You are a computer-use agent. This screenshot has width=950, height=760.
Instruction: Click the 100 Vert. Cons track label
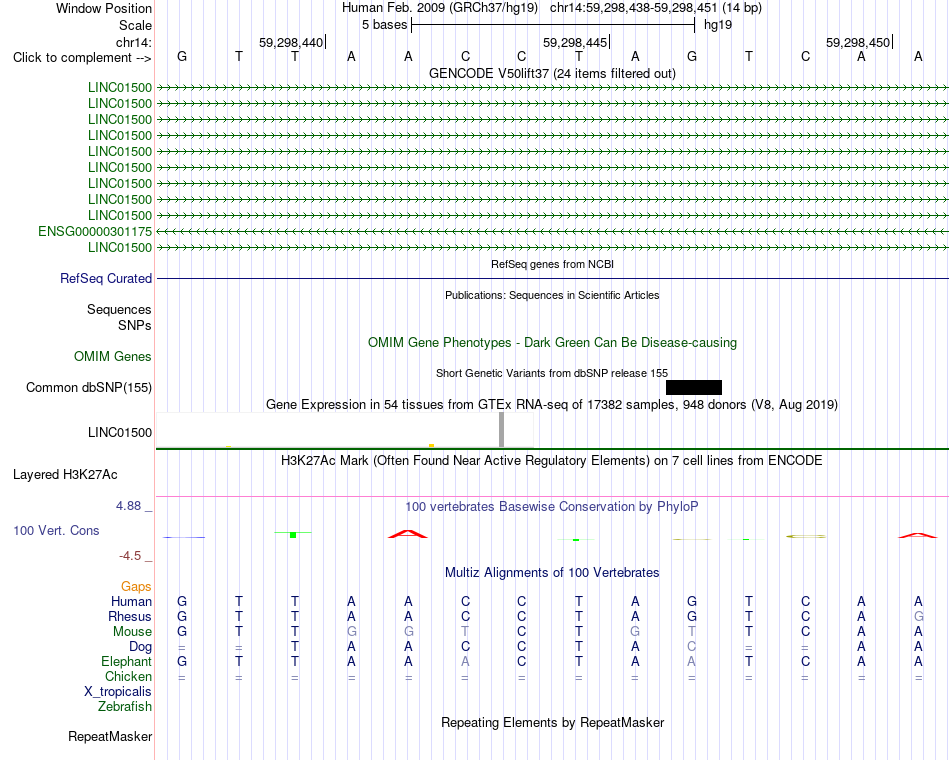(56, 530)
